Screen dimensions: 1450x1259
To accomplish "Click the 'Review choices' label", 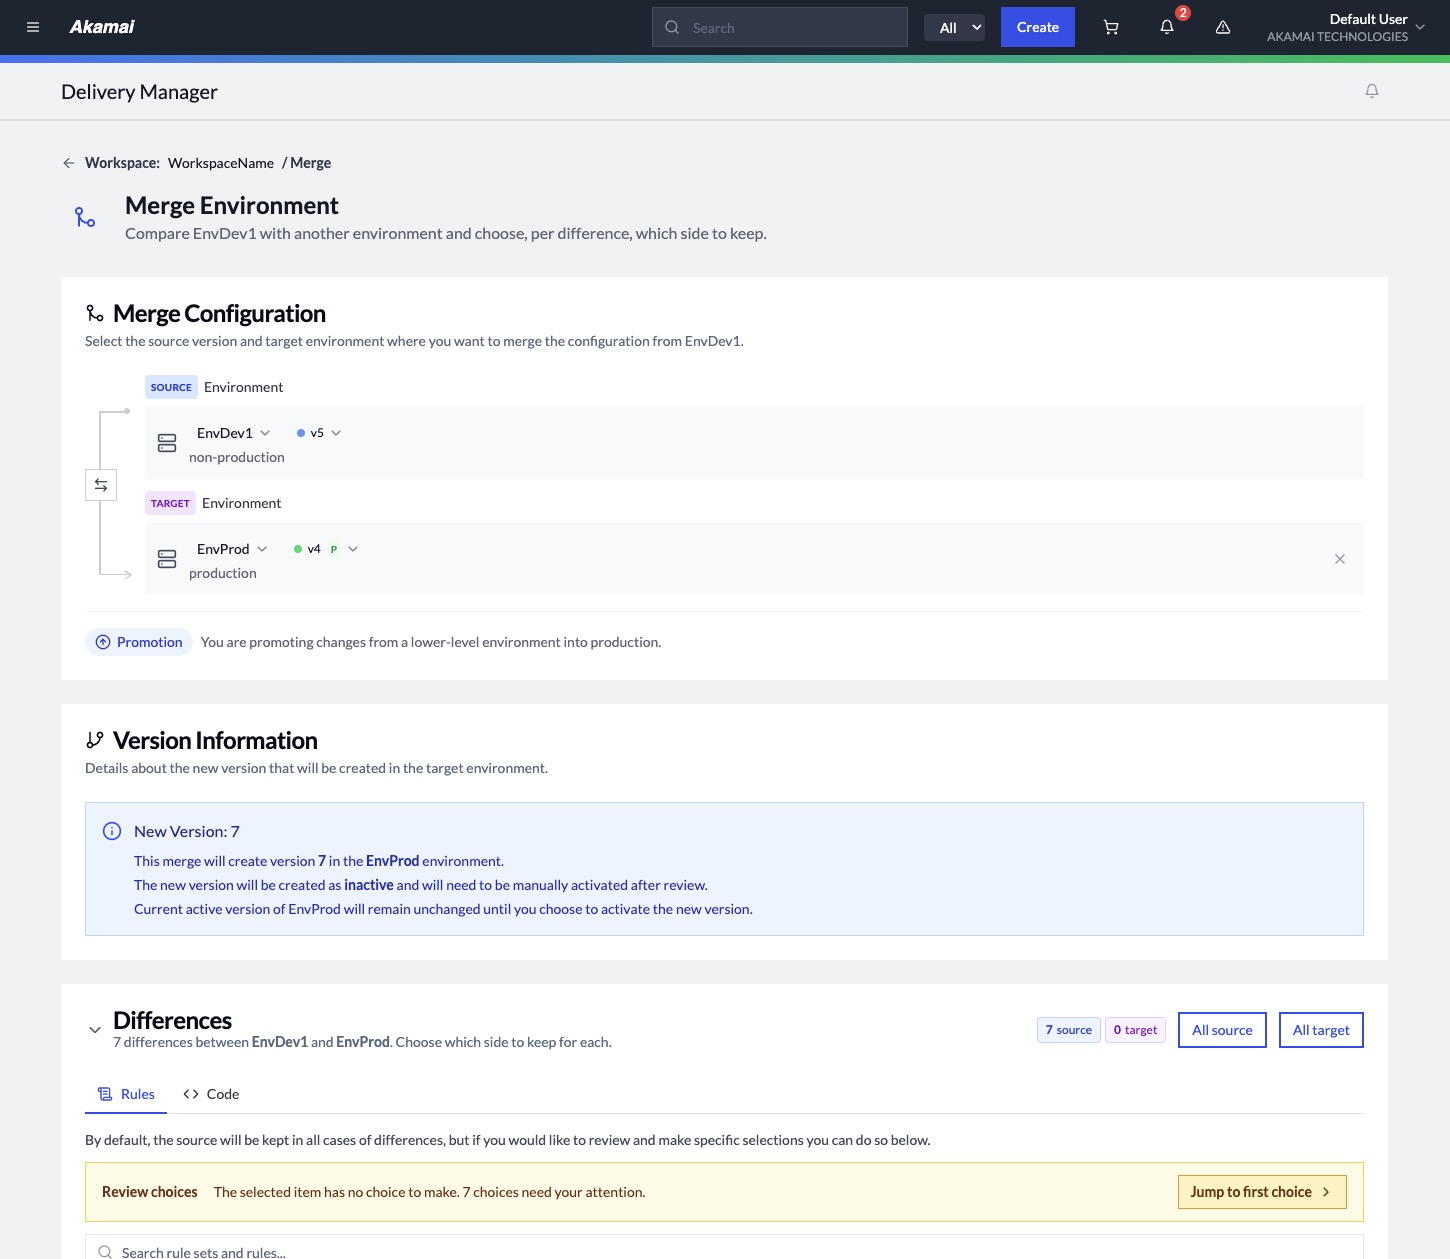I will click(150, 1192).
